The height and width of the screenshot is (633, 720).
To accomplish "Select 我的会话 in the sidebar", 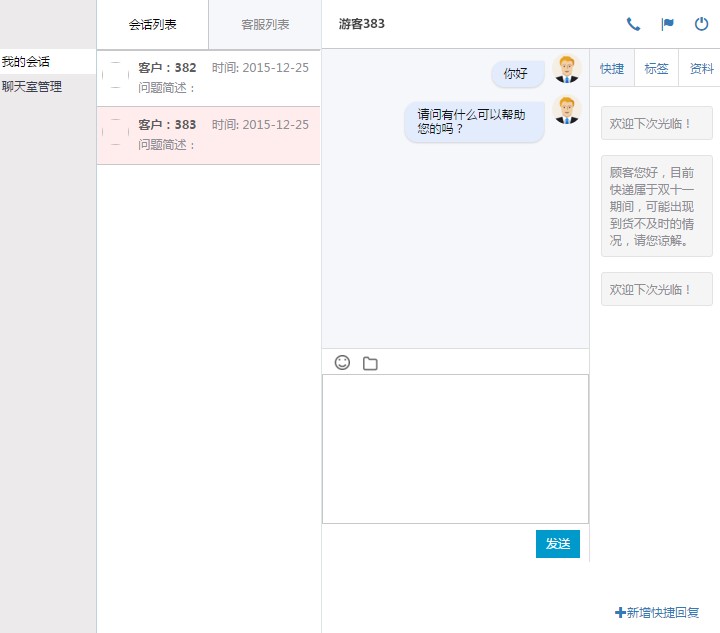I will [x=48, y=62].
